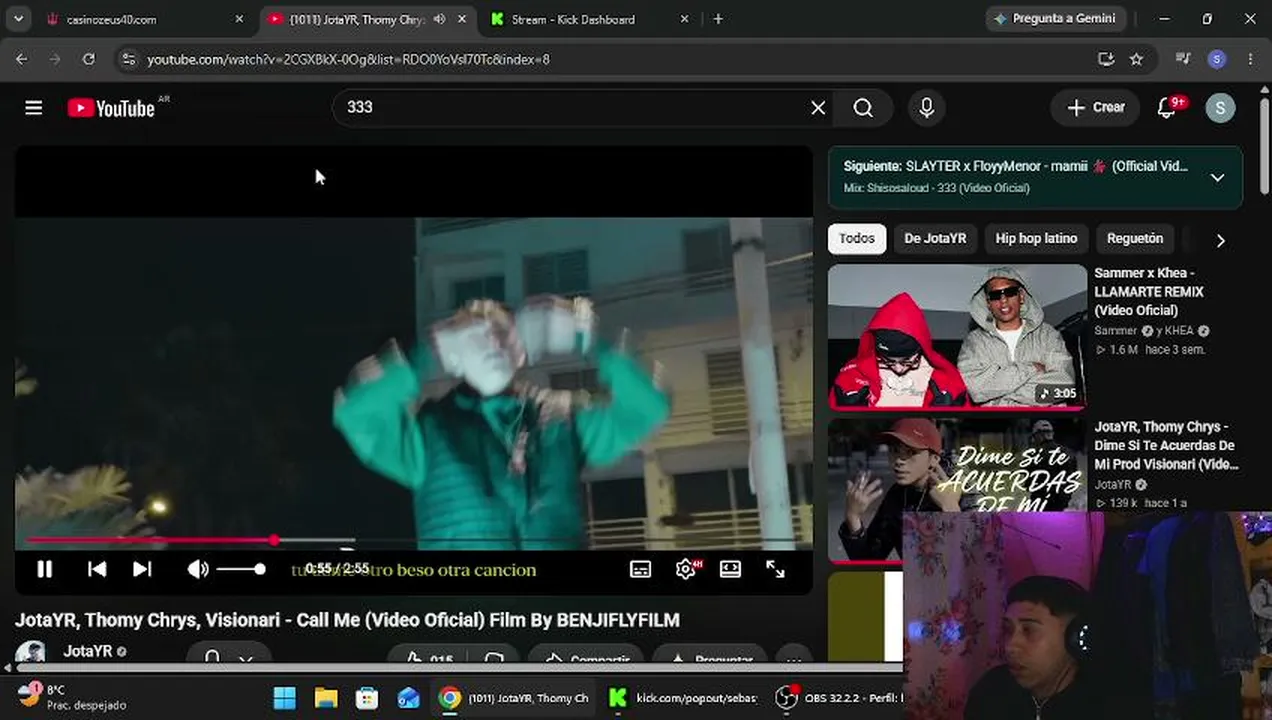Open the tab search dropdown

pos(17,19)
